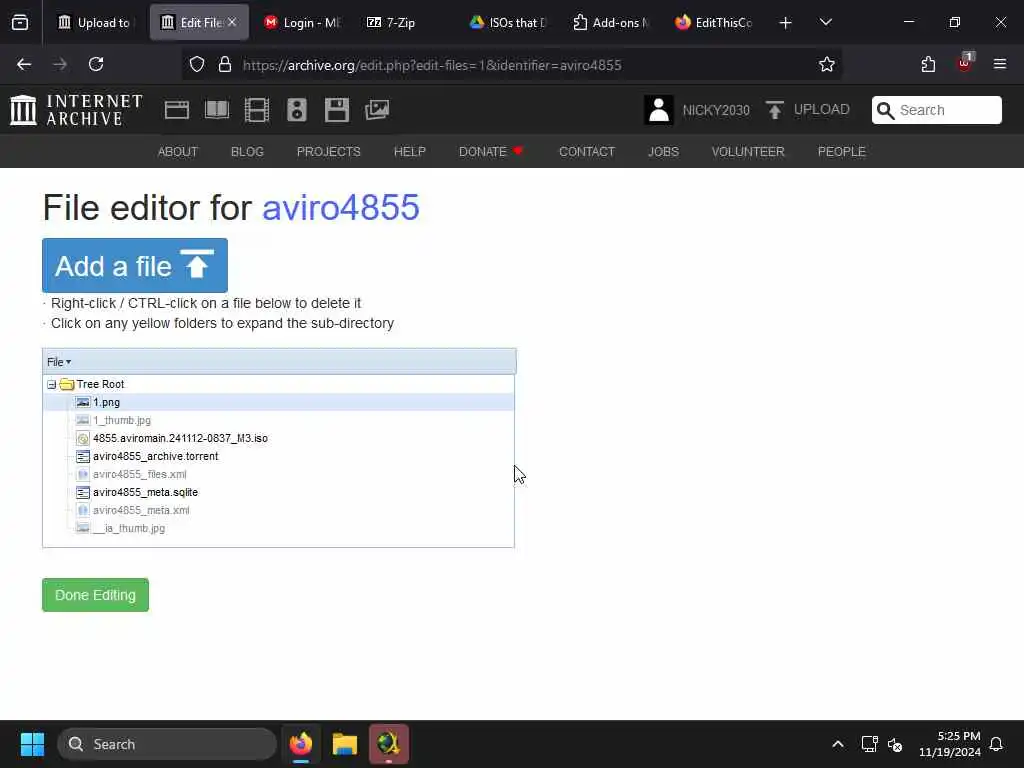Viewport: 1024px width, 768px height.
Task: Click the NICKY2030 user avatar icon
Action: point(658,110)
